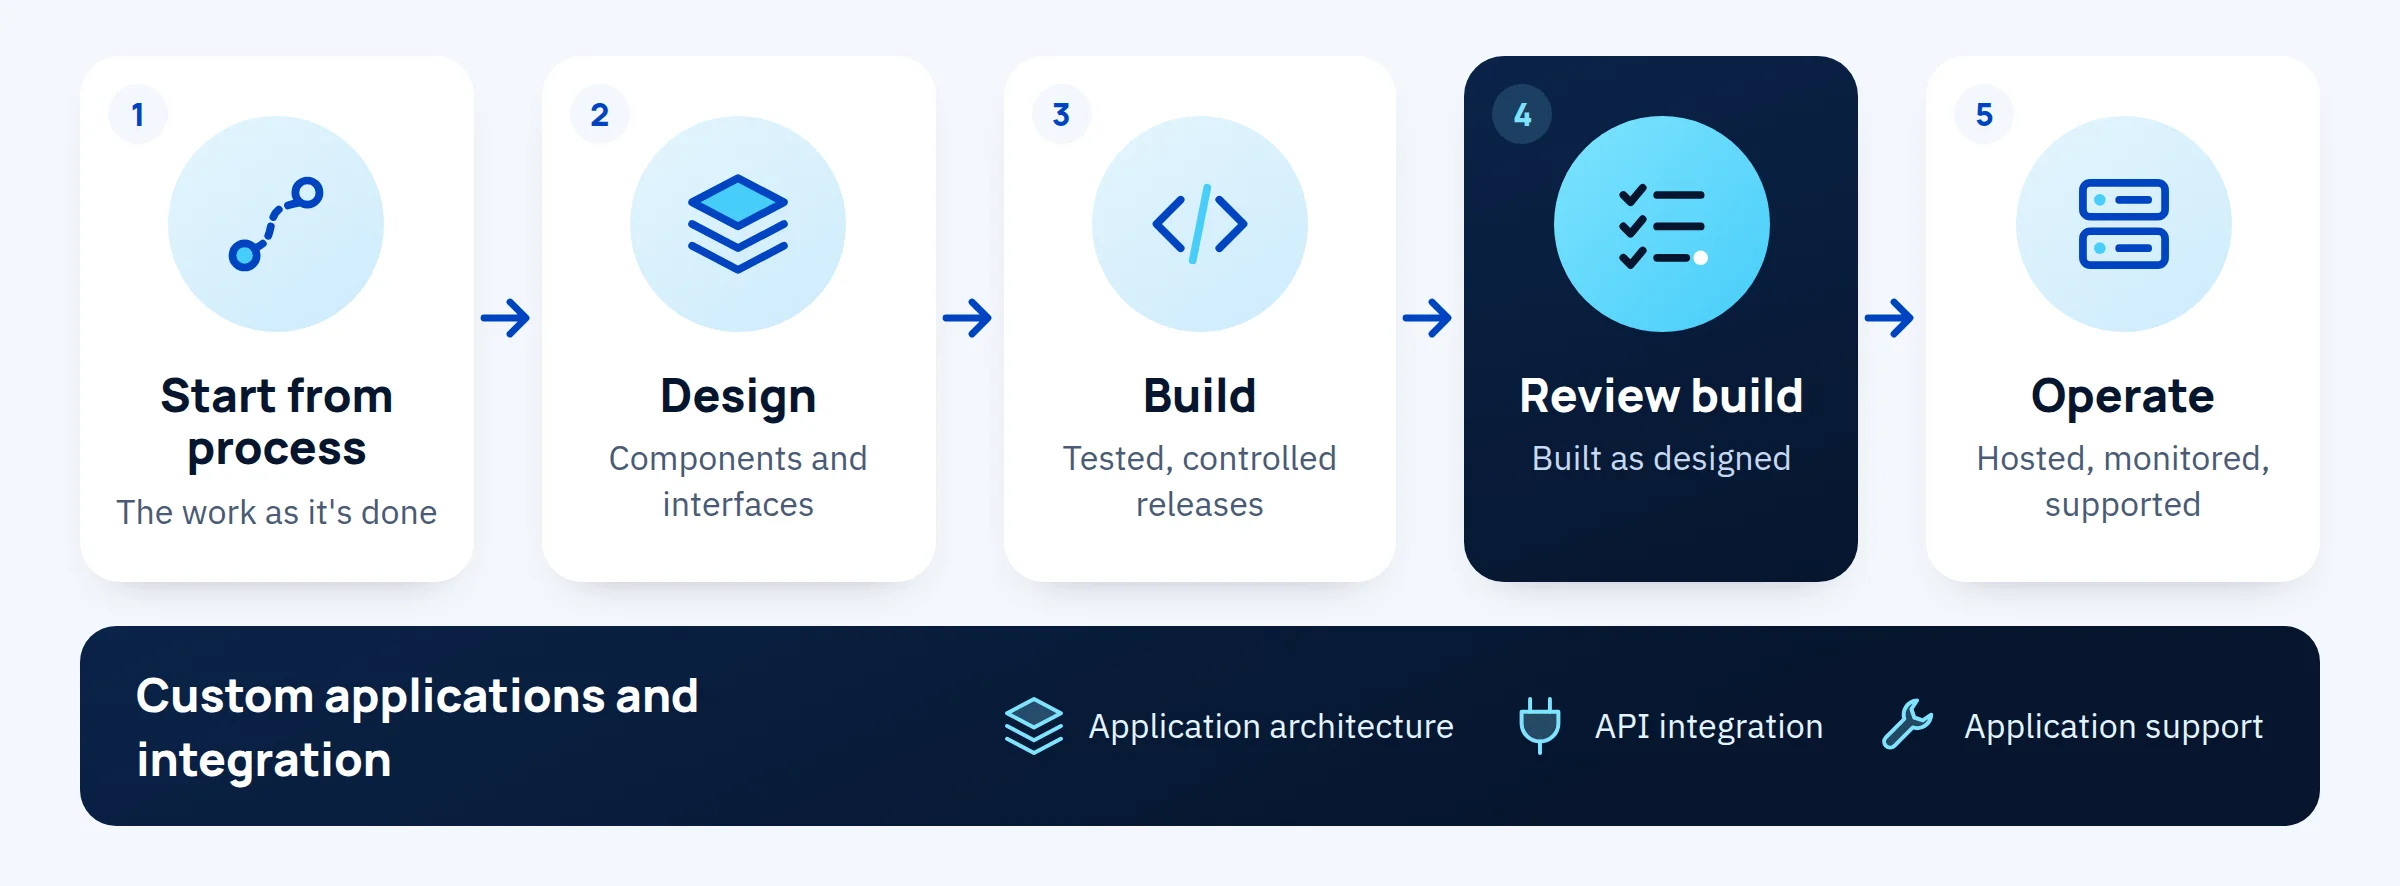Click "Built as designed" description
This screenshot has width=2400, height=886.
point(1661,458)
